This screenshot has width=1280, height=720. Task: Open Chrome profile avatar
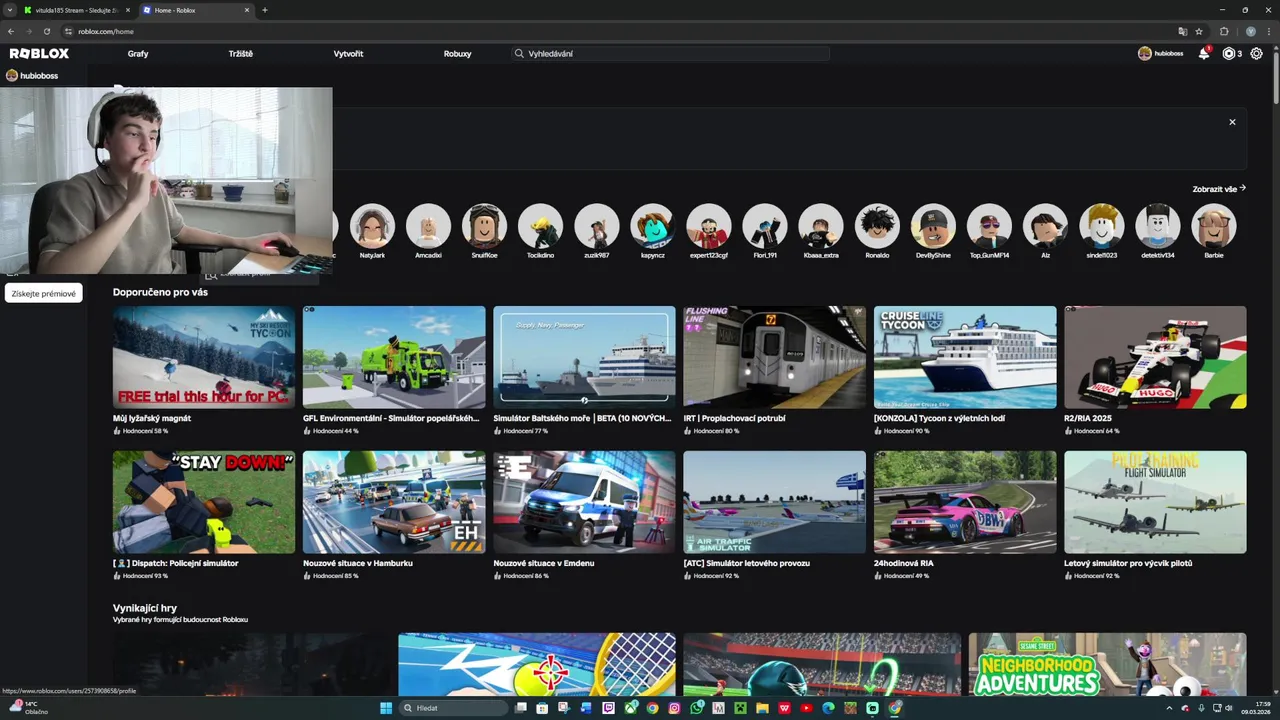tap(1250, 31)
